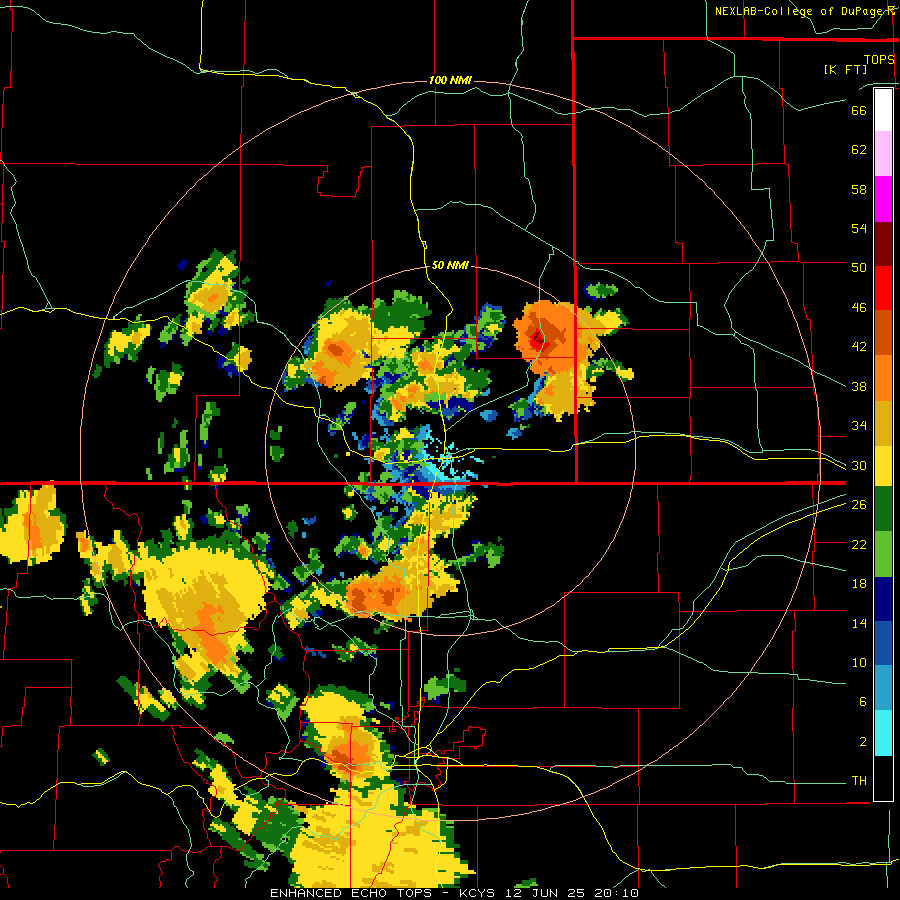Click the orange 38-42 kft legend swatch

click(883, 378)
